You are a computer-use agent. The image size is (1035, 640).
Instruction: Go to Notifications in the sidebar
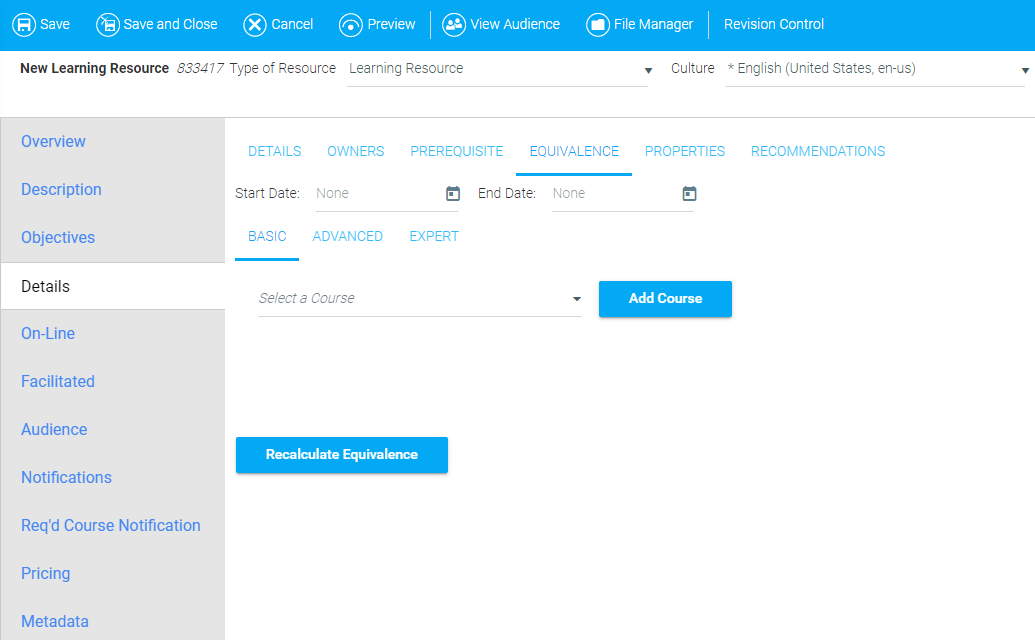(x=66, y=478)
